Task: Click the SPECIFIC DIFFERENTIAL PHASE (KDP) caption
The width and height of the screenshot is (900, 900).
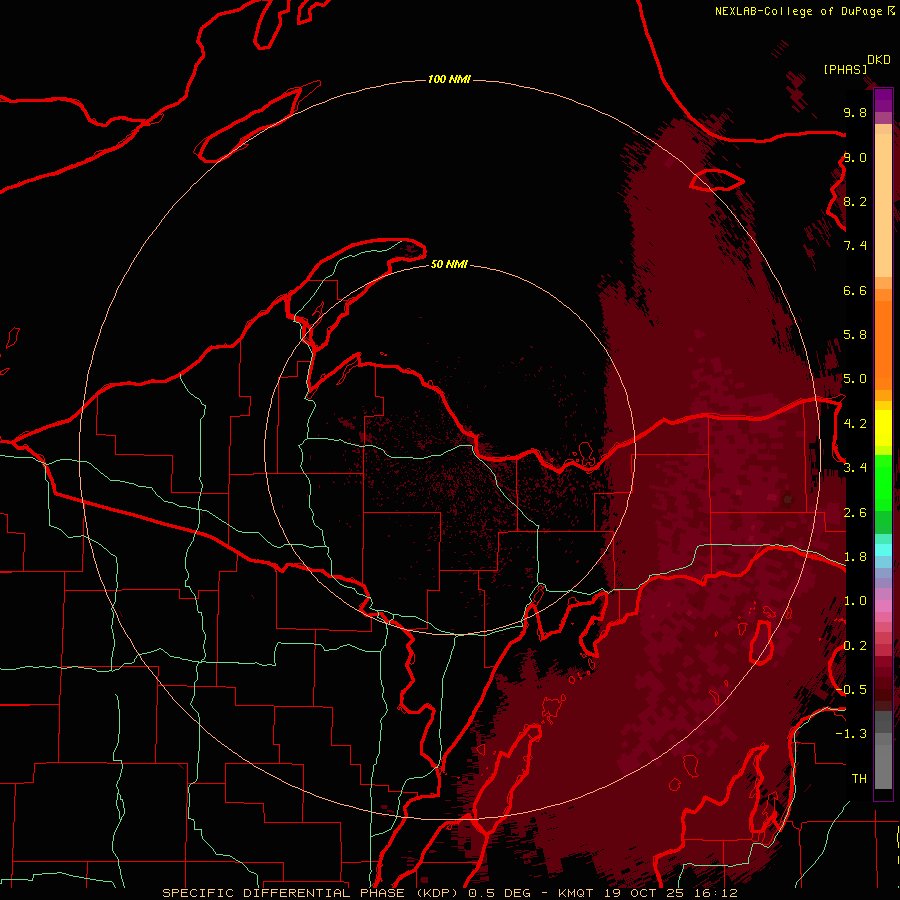Action: click(x=311, y=893)
